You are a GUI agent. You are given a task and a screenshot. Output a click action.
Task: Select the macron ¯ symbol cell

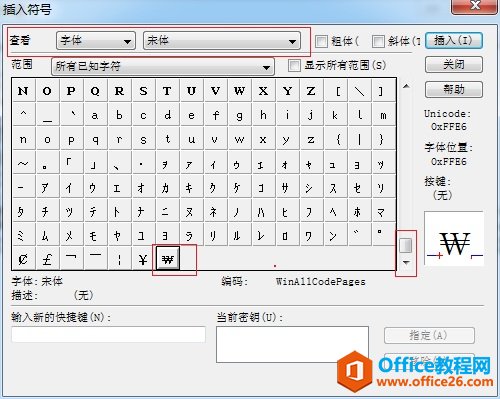click(x=96, y=259)
